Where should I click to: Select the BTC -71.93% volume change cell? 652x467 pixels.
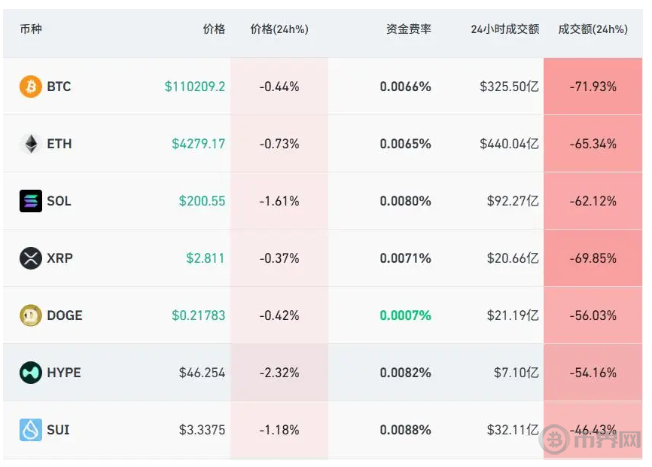[593, 87]
